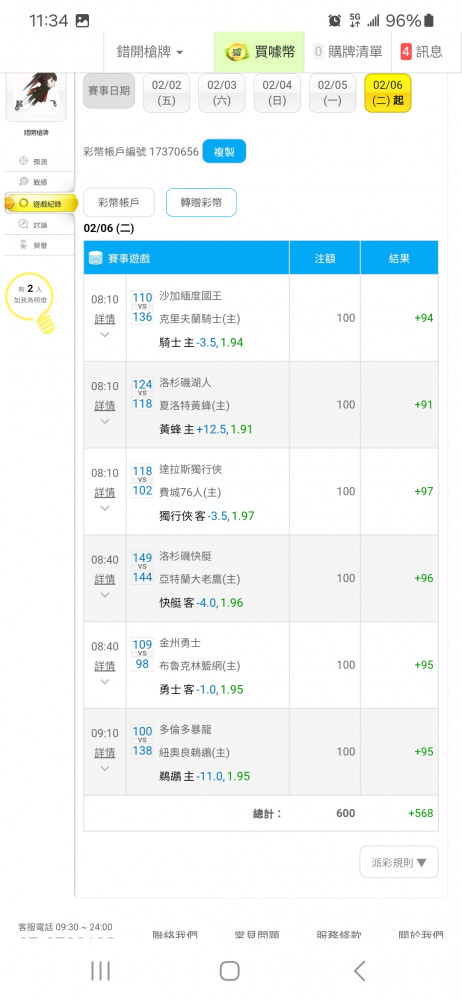Screen dimensions: 462x1000
Task: Click the 轉贈彩幣 button
Action: 201,203
